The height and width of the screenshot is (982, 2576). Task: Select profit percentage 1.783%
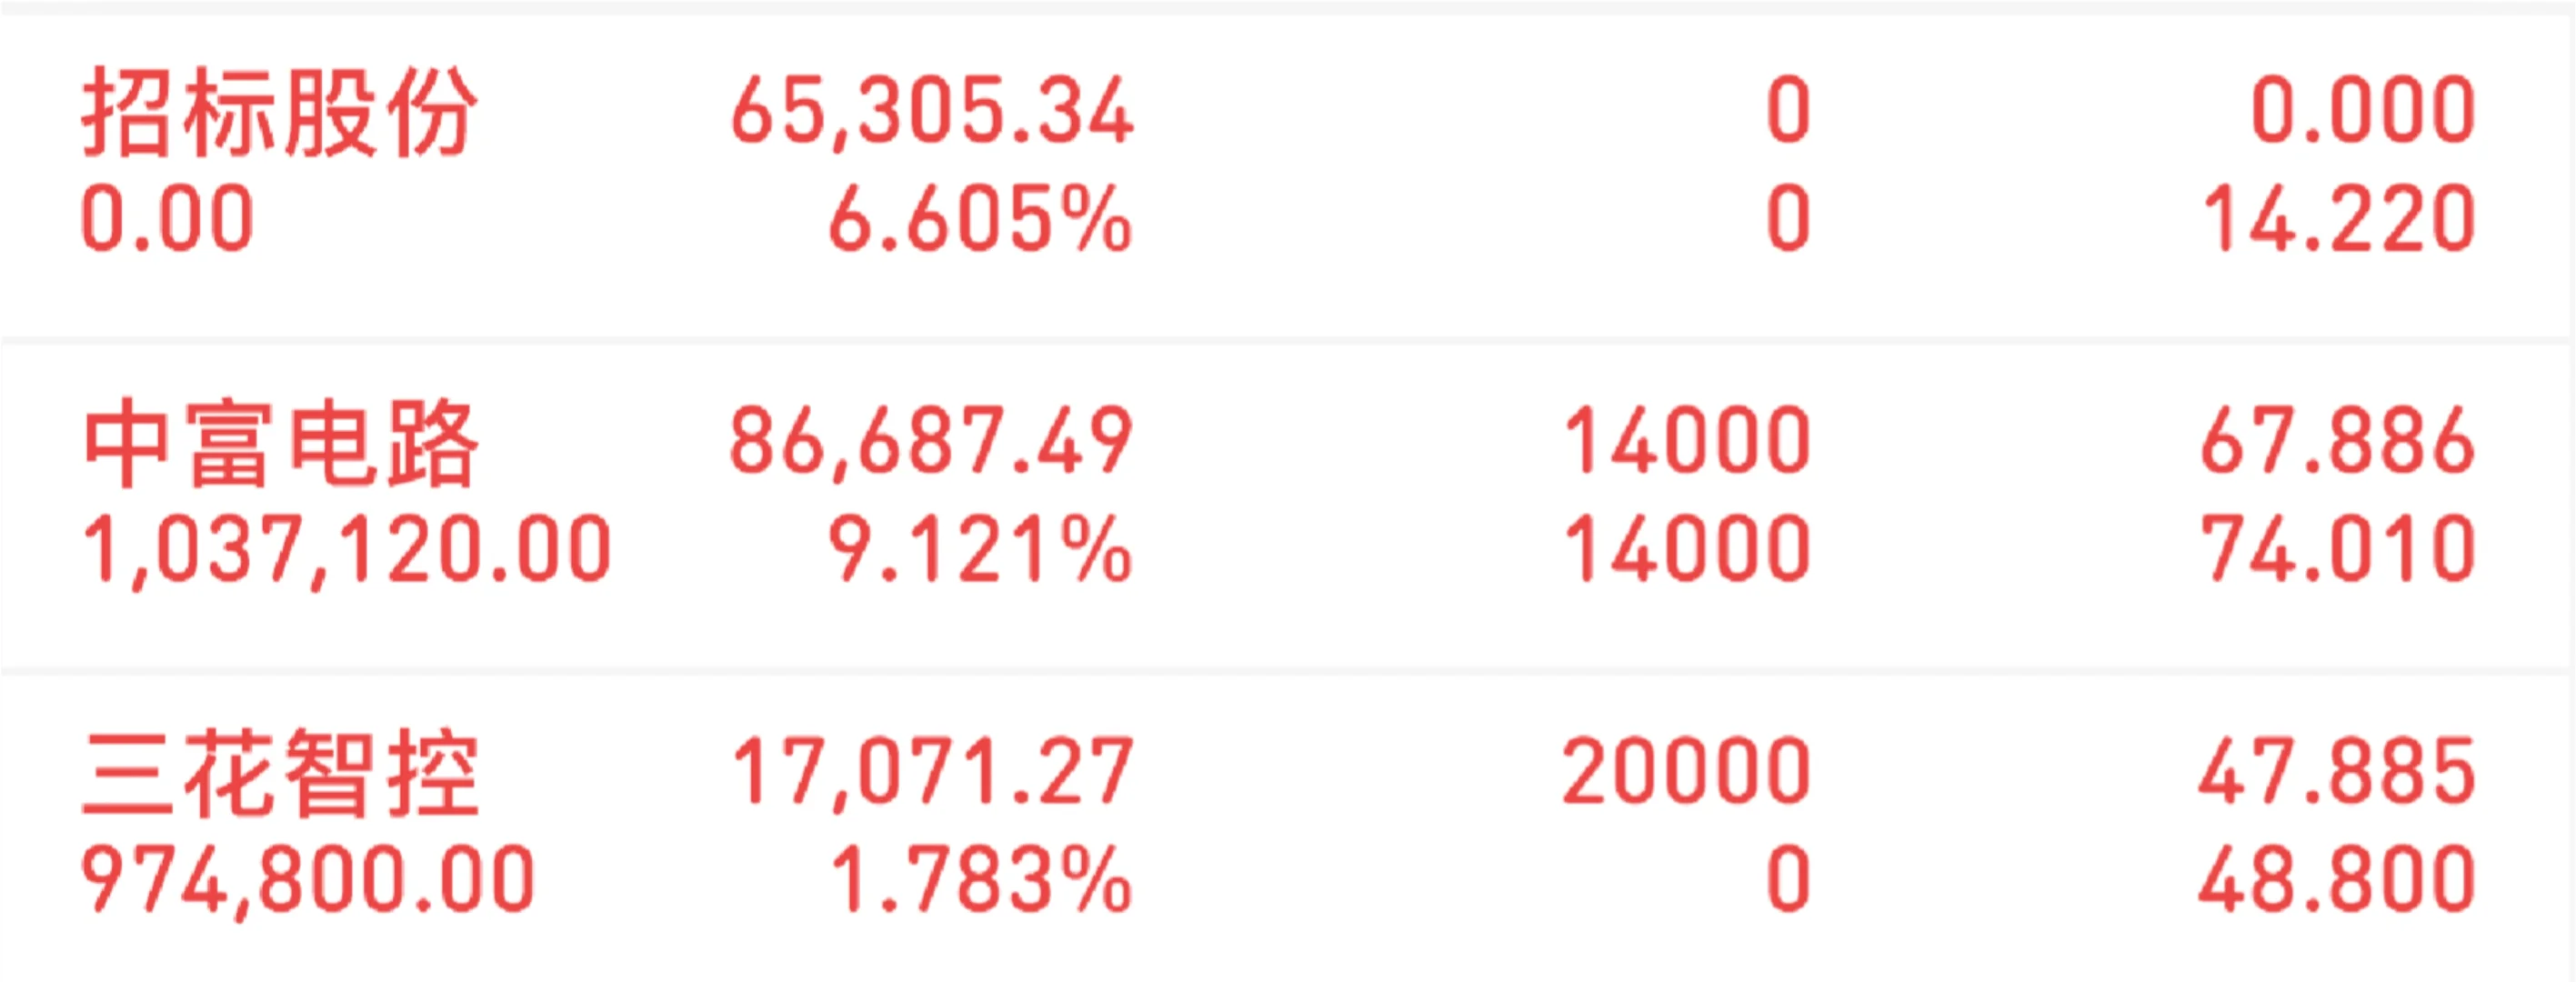(x=982, y=880)
